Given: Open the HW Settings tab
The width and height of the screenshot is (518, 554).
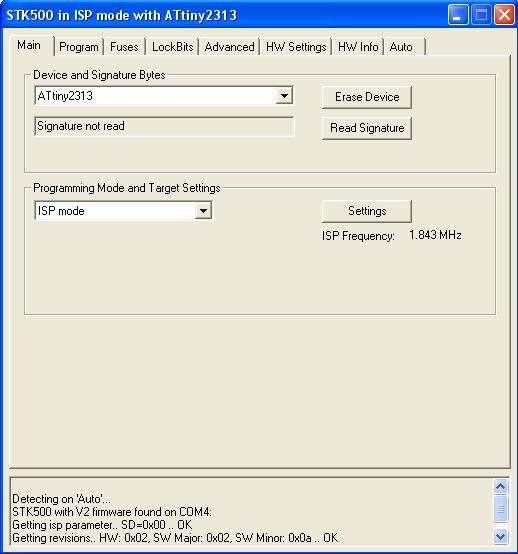Looking at the screenshot, I should point(296,47).
